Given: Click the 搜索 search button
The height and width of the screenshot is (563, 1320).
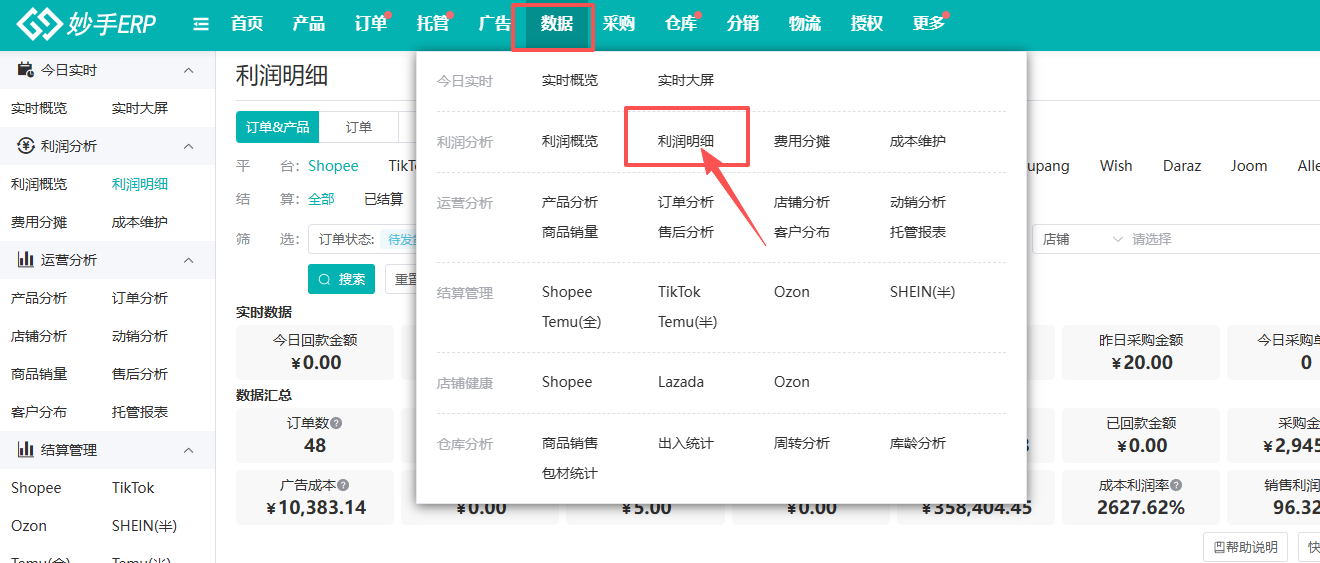Looking at the screenshot, I should point(342,279).
